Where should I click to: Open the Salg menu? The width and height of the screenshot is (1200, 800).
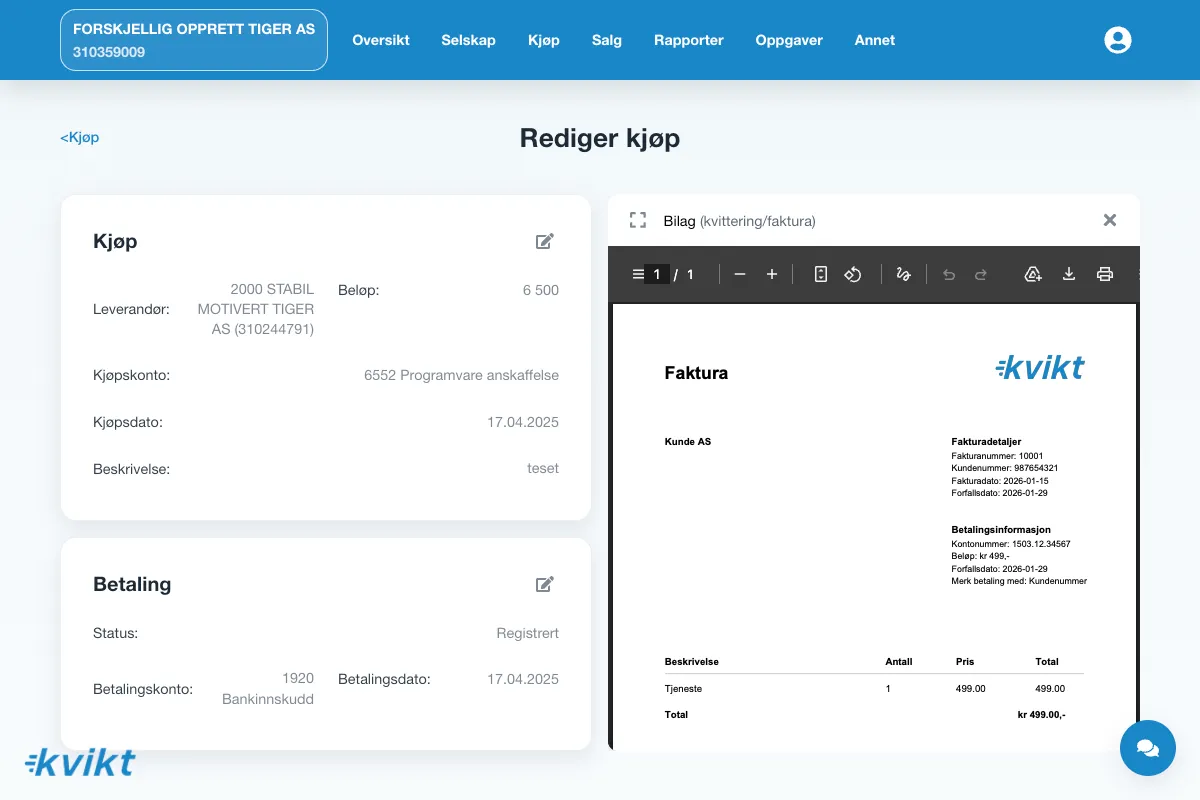(607, 40)
